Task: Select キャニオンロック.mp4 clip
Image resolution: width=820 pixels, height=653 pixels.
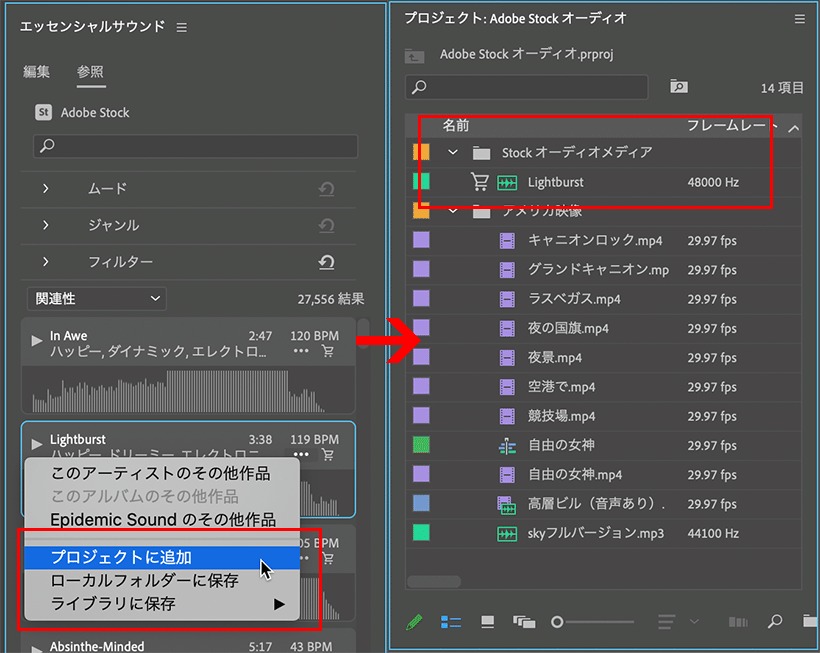Action: click(x=595, y=240)
